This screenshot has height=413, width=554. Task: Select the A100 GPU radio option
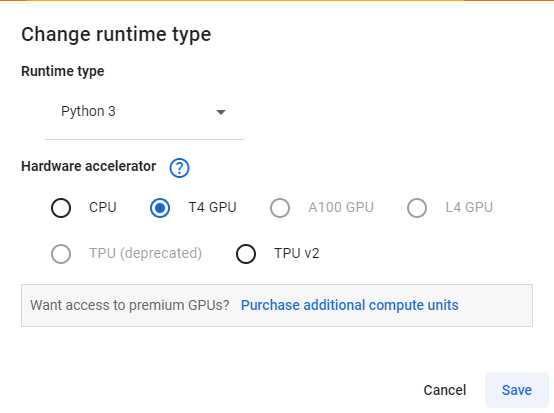[280, 208]
